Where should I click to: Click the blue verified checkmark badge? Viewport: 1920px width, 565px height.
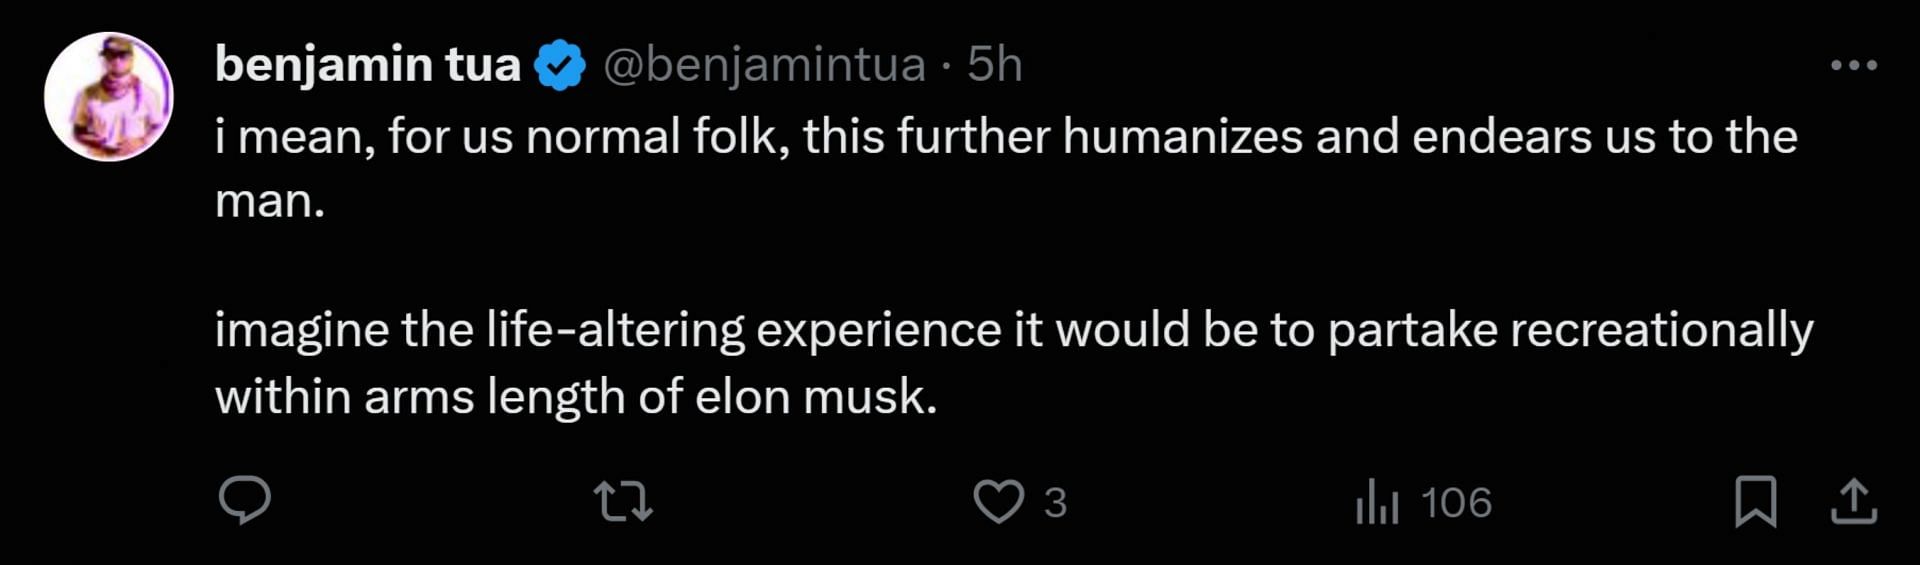559,65
